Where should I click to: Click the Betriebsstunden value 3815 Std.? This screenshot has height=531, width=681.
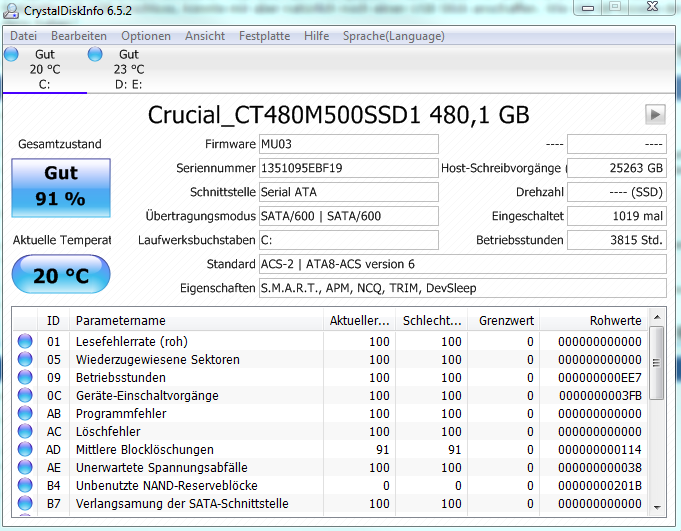coord(617,240)
